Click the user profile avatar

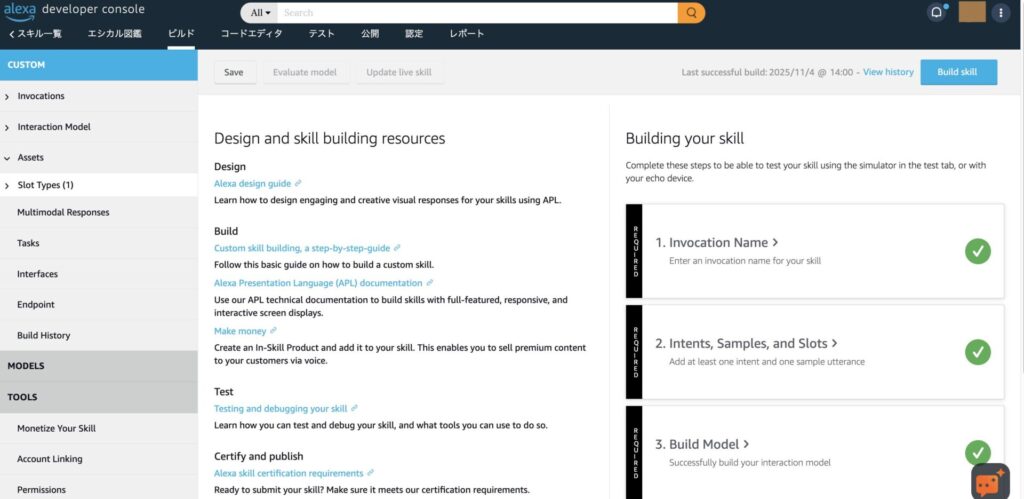[971, 13]
